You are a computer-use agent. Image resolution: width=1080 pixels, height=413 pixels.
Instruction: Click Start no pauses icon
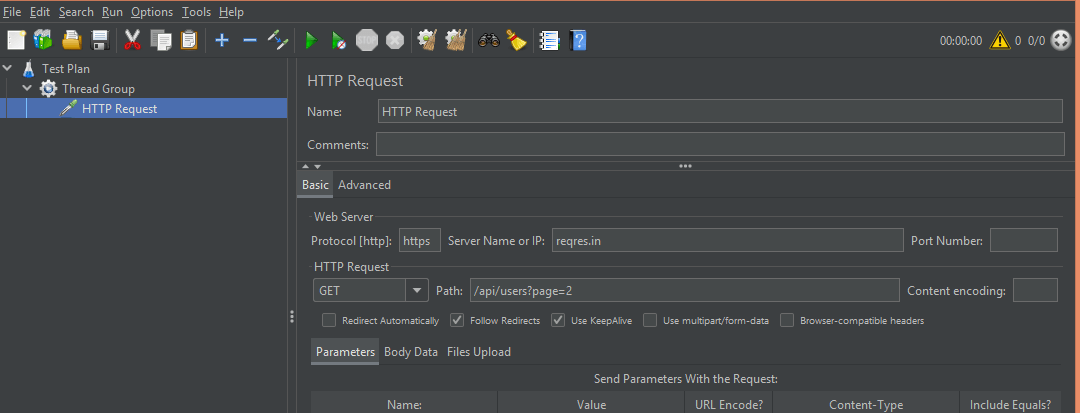[x=339, y=41]
